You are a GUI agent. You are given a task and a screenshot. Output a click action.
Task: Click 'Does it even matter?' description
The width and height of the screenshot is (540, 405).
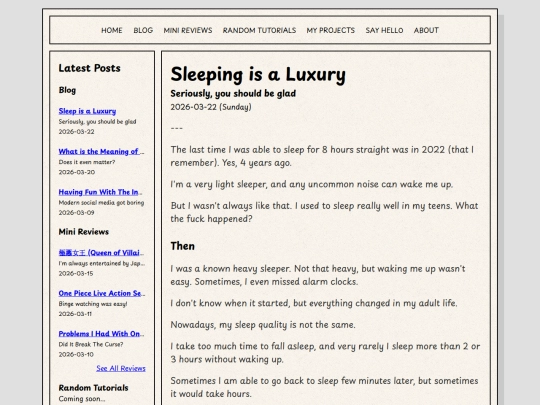pyautogui.click(x=87, y=162)
